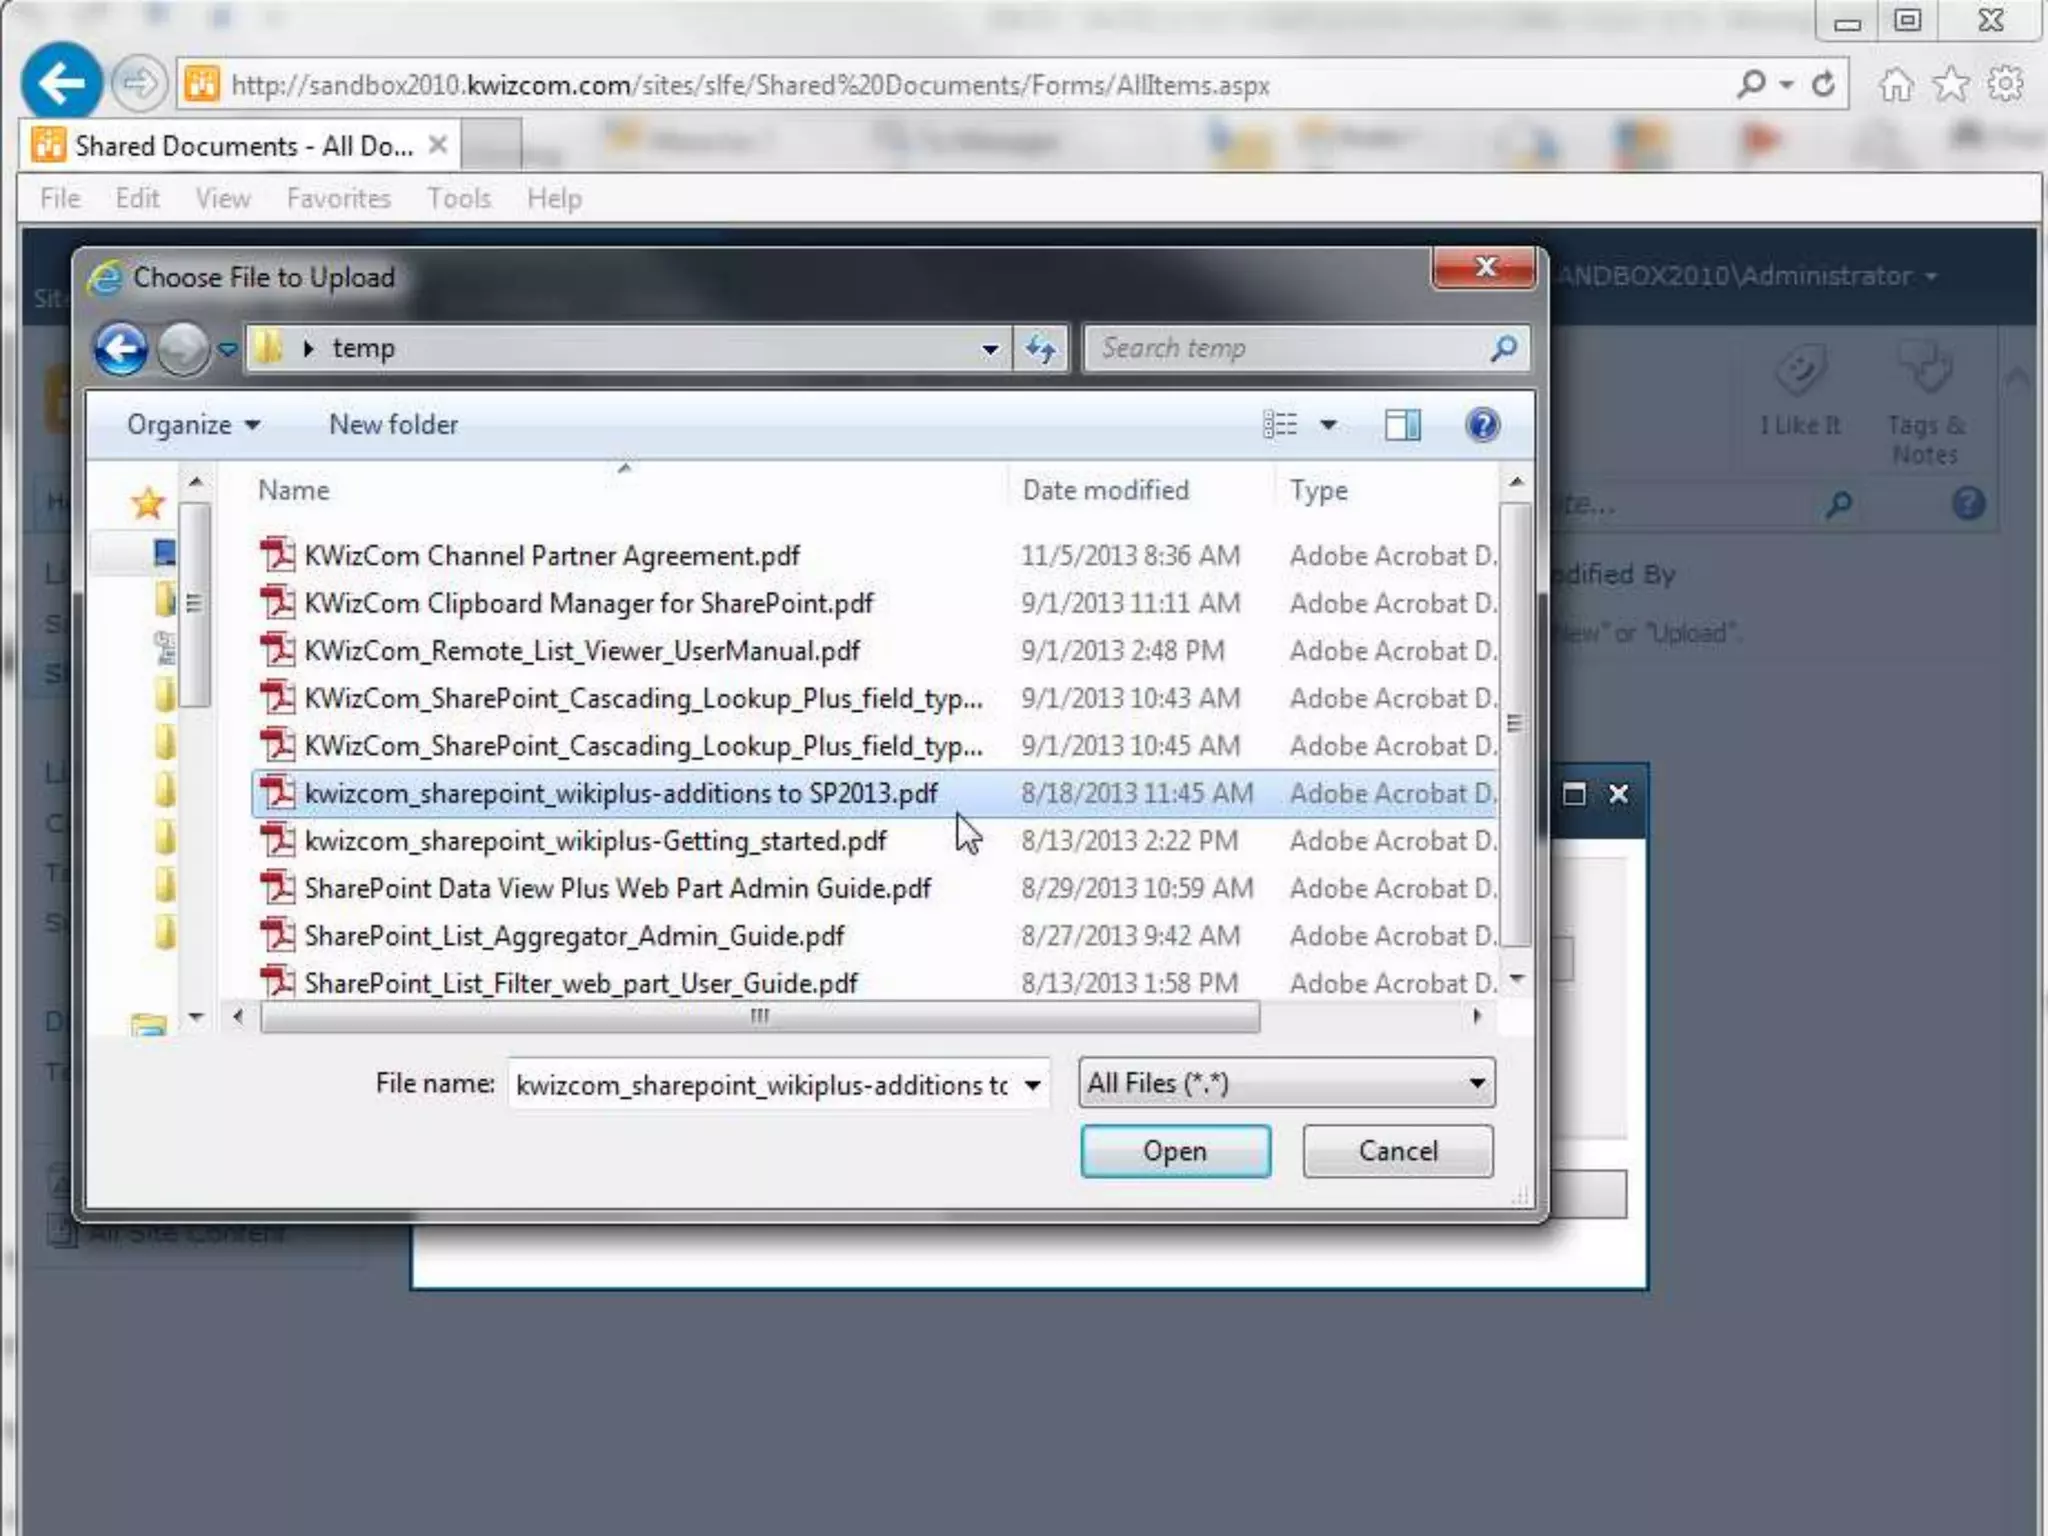The height and width of the screenshot is (1536, 2048).
Task: Open the browser Home icon
Action: 1896,84
